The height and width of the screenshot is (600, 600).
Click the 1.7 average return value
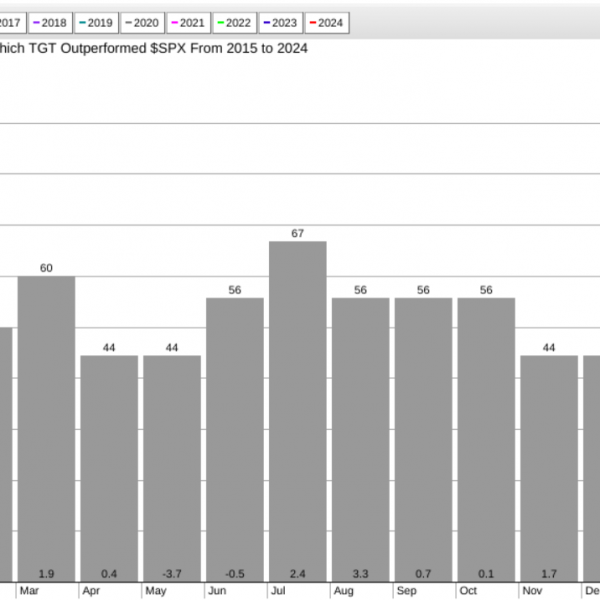pyautogui.click(x=549, y=574)
